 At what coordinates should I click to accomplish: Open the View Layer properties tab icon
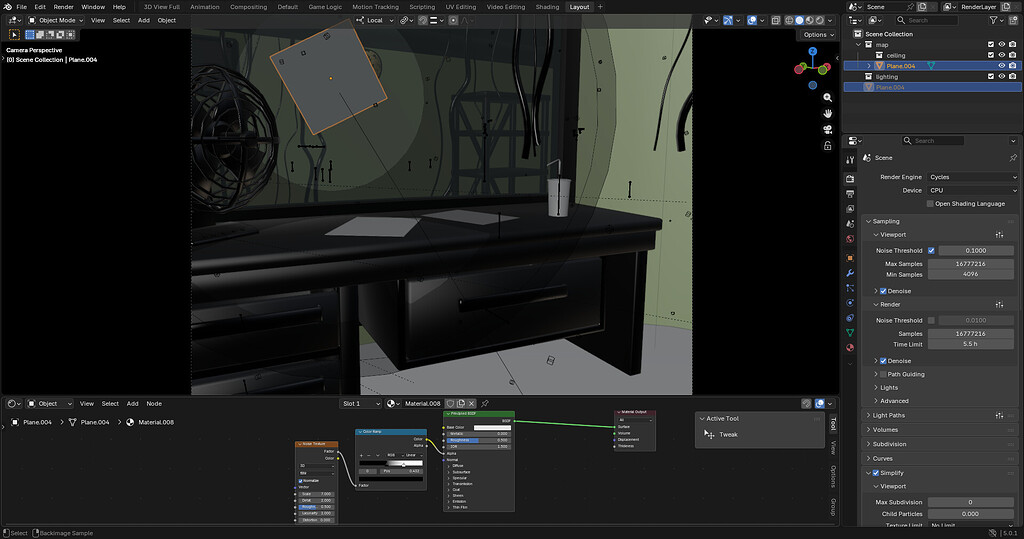[x=850, y=209]
